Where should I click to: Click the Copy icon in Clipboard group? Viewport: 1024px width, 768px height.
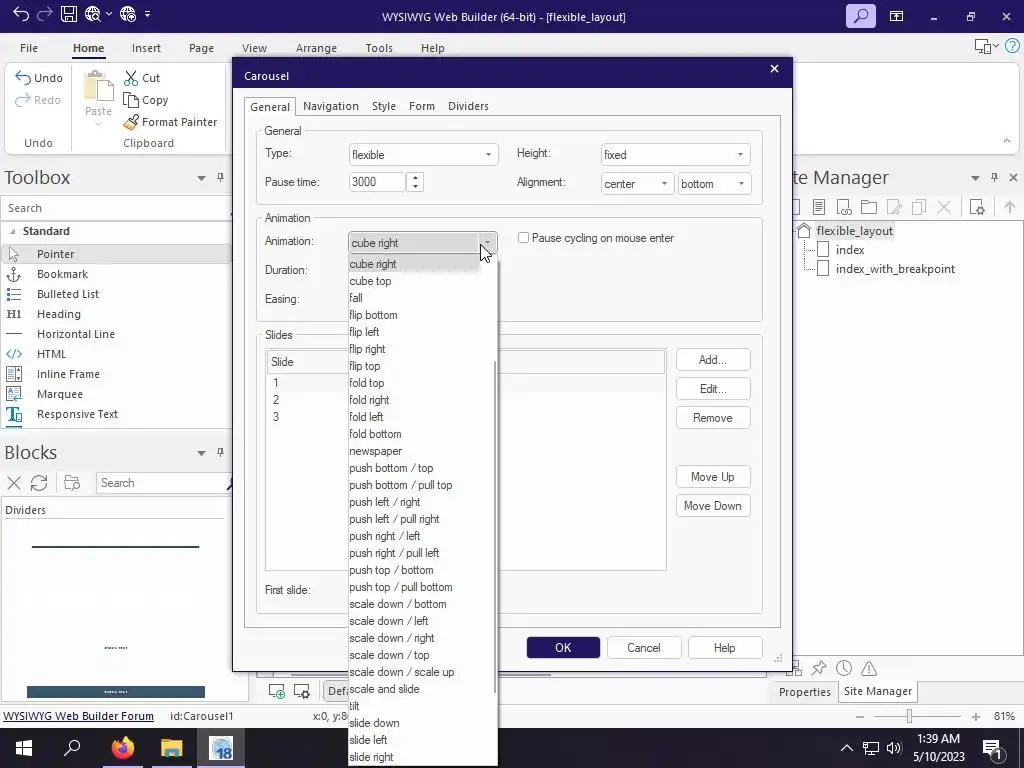click(131, 100)
